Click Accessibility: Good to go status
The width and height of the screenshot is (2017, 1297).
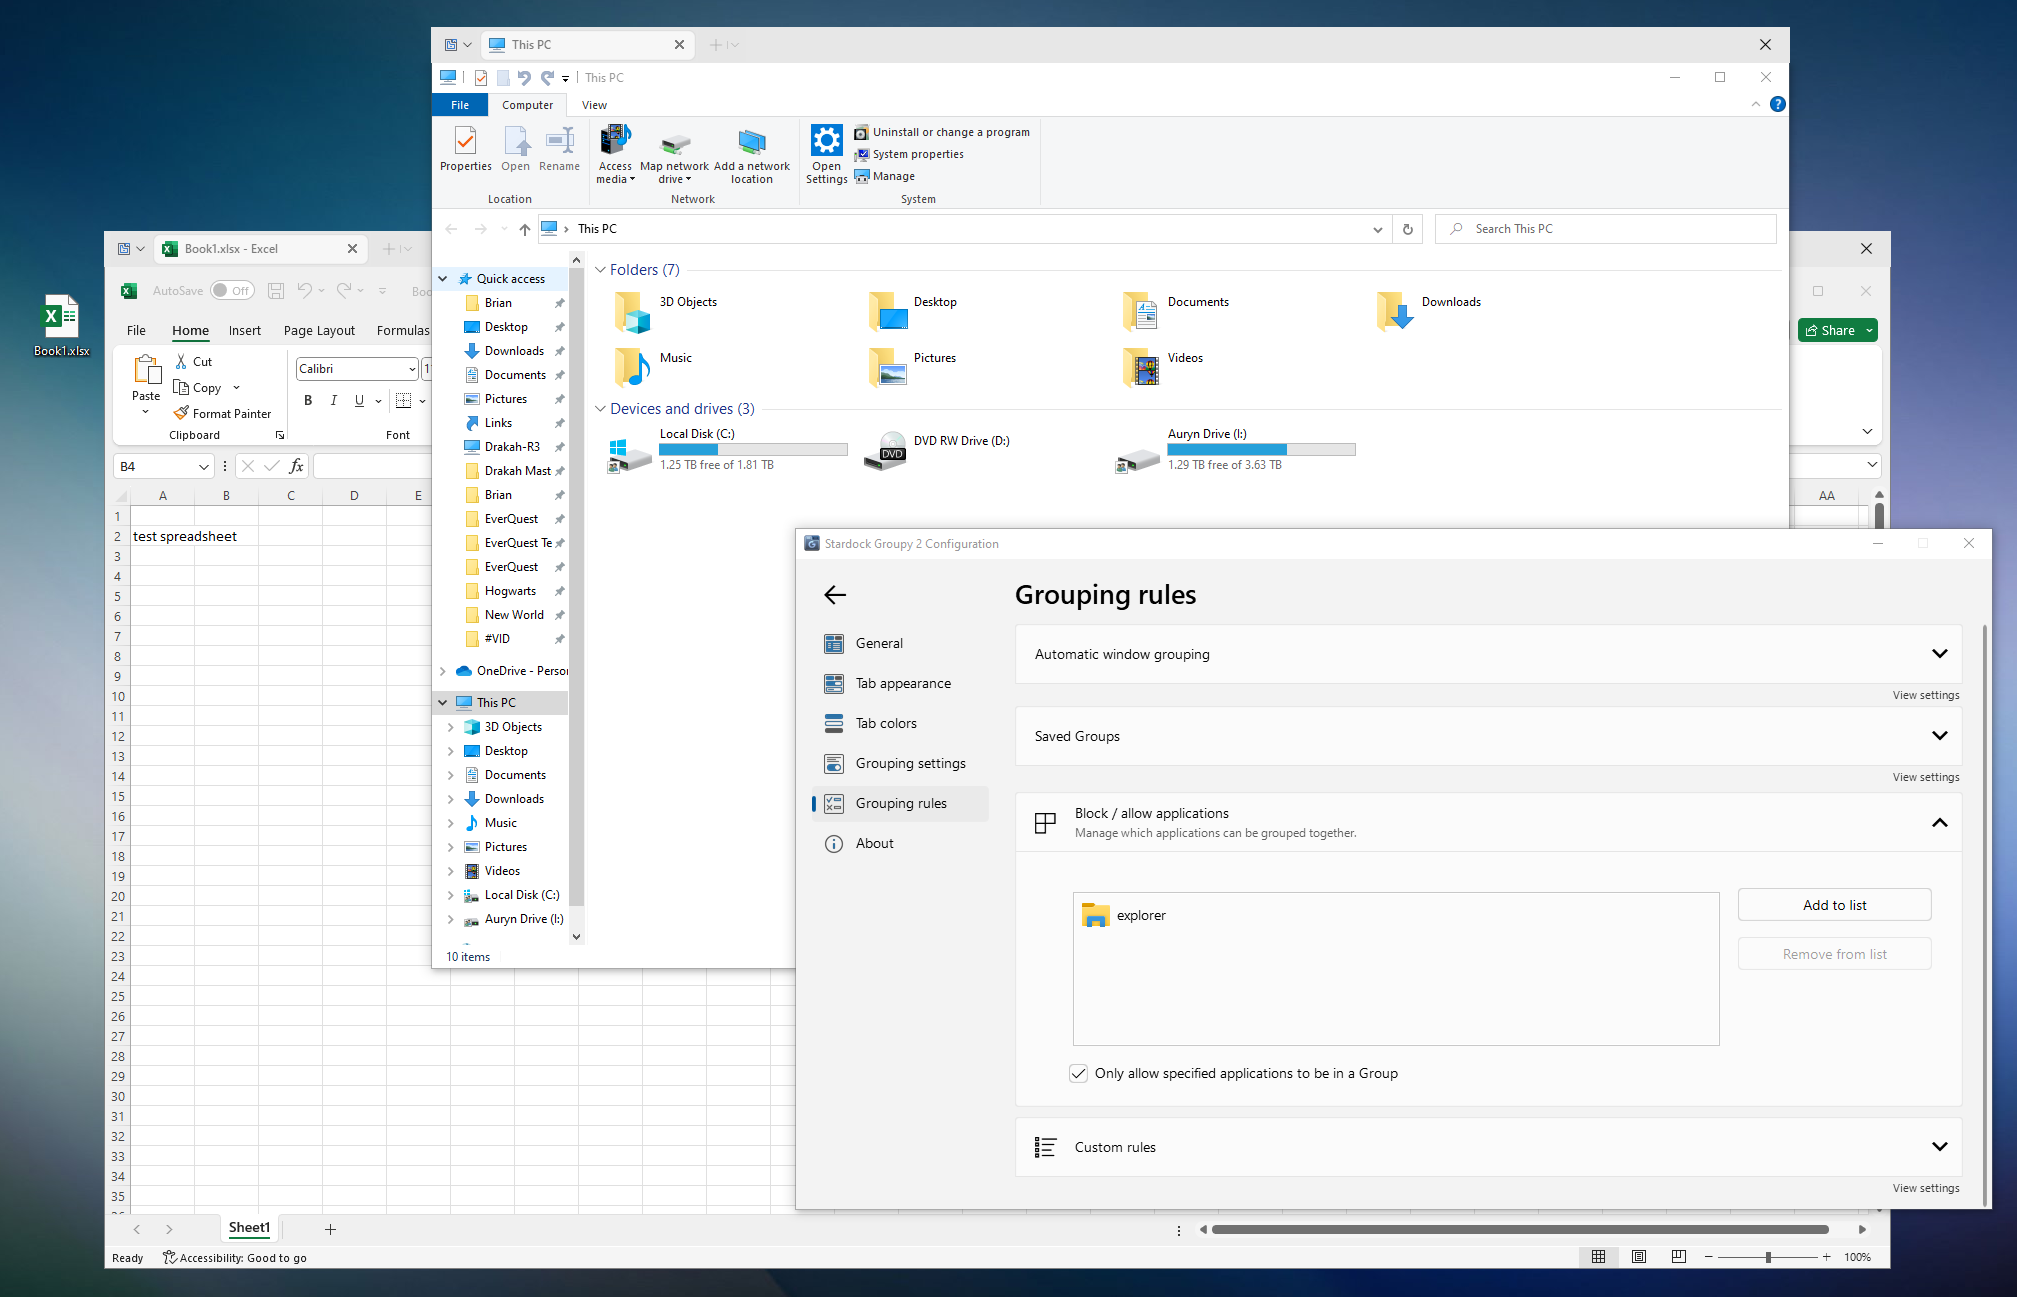(x=235, y=1258)
